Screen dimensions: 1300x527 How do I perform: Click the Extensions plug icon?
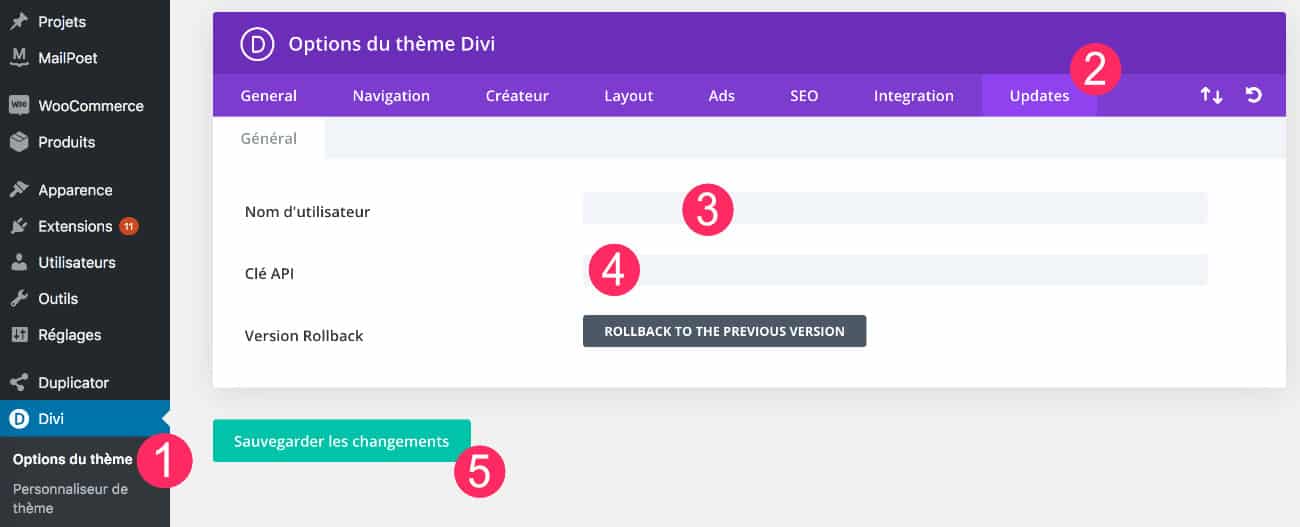[18, 226]
